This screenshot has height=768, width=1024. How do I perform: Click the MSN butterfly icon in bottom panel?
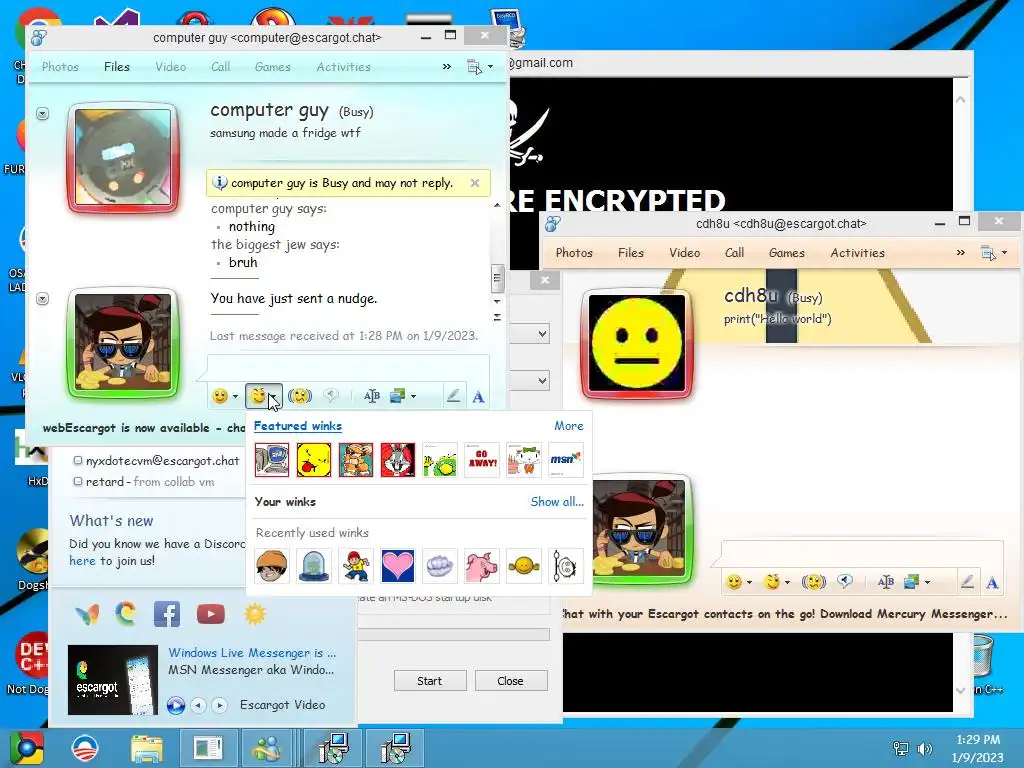point(87,615)
